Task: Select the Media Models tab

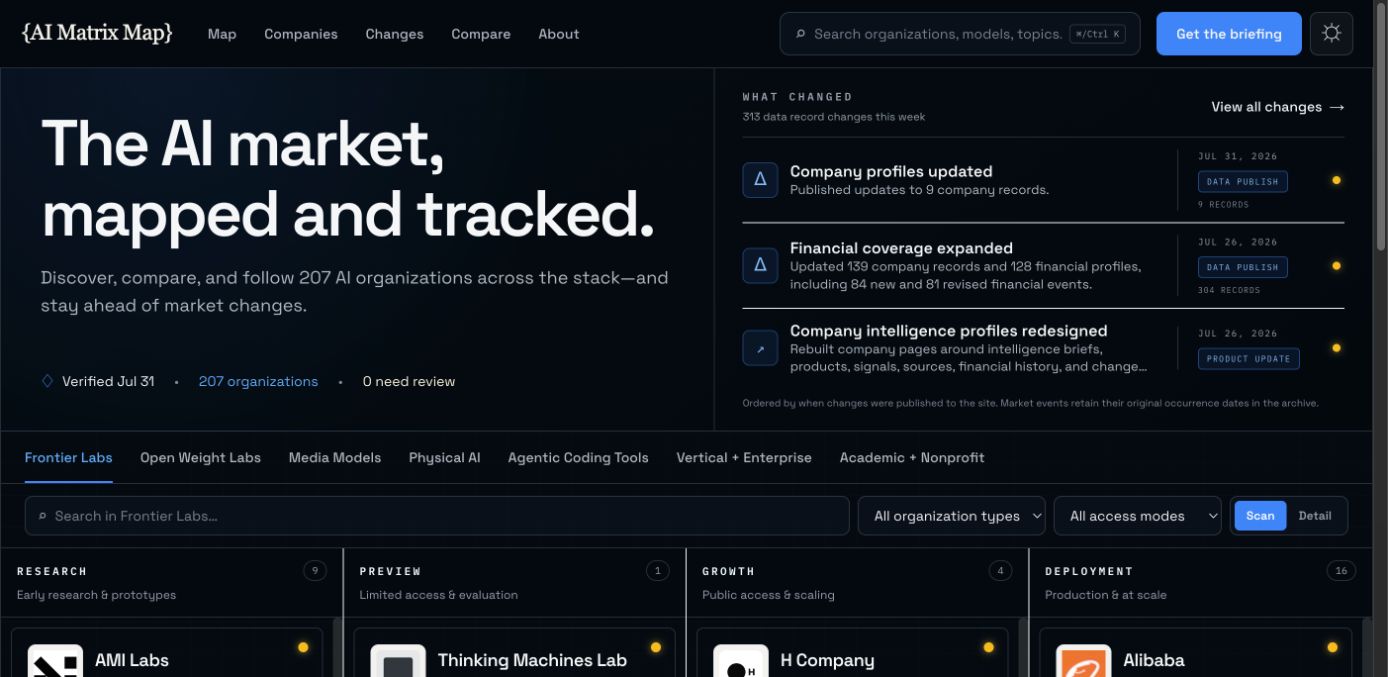Action: click(x=335, y=458)
